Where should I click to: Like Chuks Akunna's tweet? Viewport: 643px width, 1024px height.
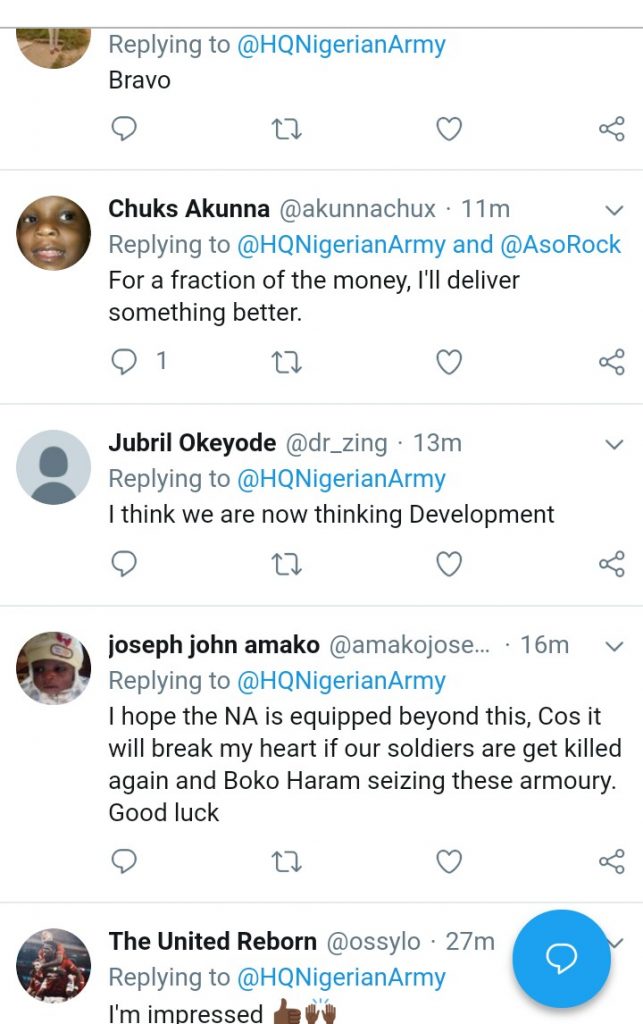coord(449,362)
